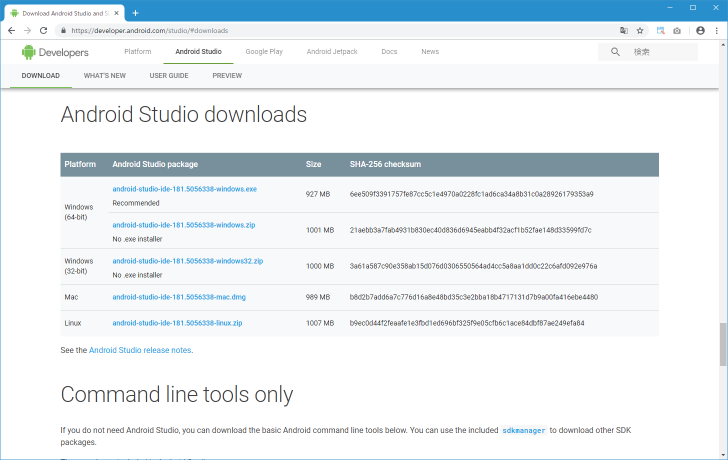Click the search magnifier icon
Viewport: 728px width, 460px height.
[615, 52]
